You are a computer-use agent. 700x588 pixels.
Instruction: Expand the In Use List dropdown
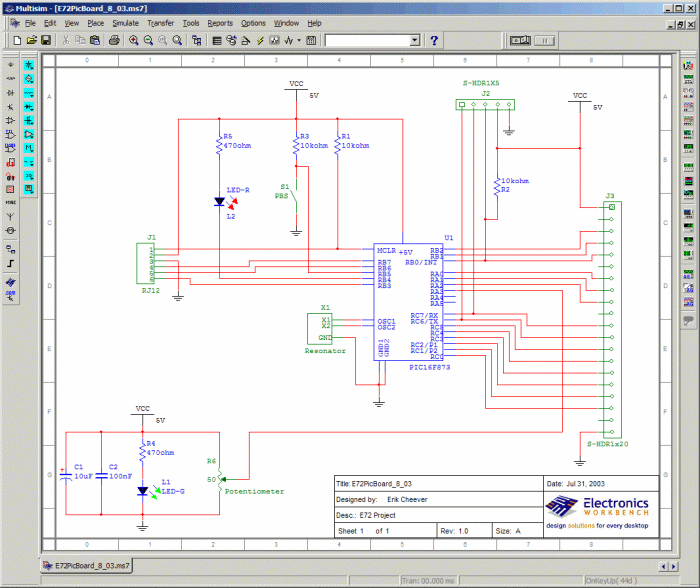tap(414, 41)
